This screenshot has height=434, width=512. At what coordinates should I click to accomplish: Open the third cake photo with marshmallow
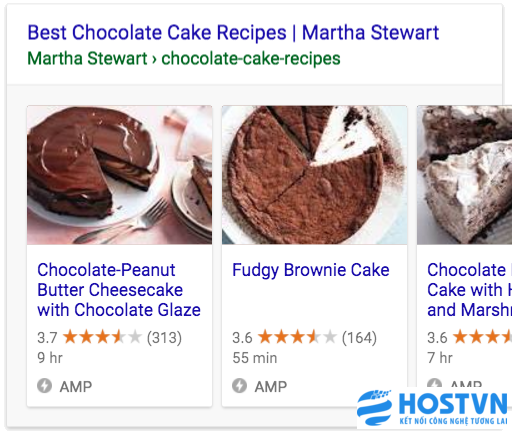point(464,175)
